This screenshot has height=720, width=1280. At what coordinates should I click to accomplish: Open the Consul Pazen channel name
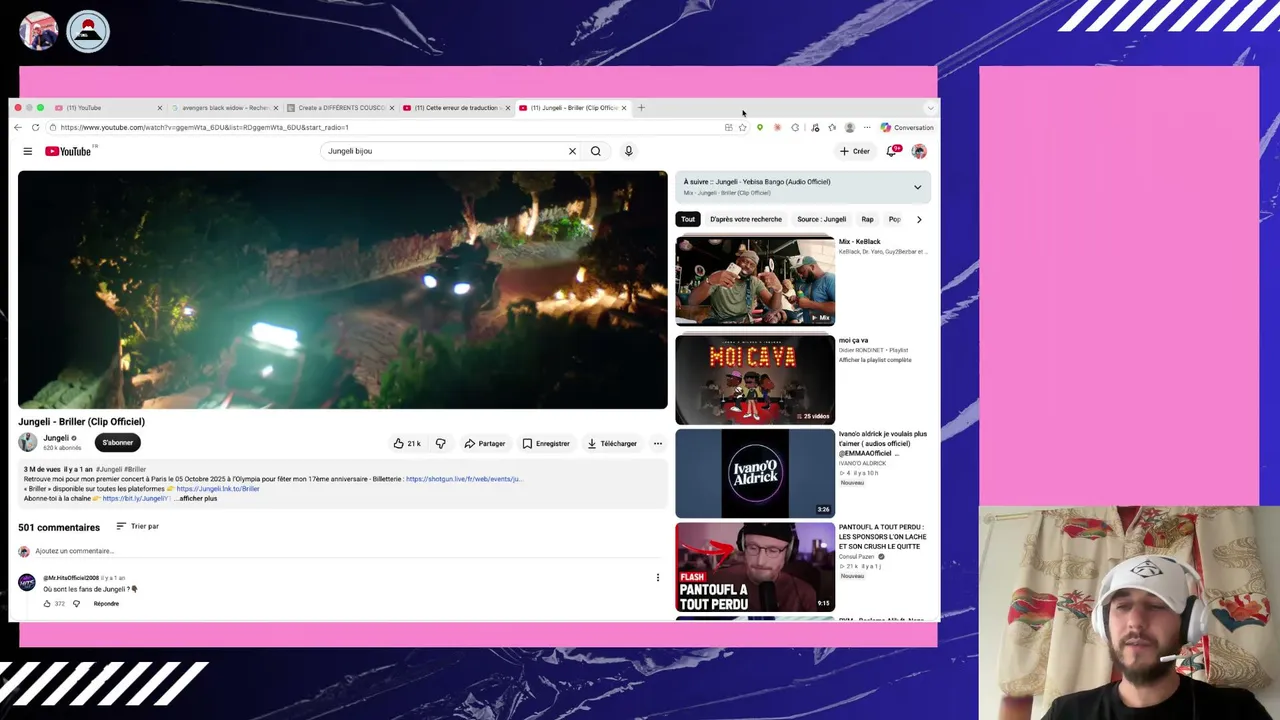point(857,557)
